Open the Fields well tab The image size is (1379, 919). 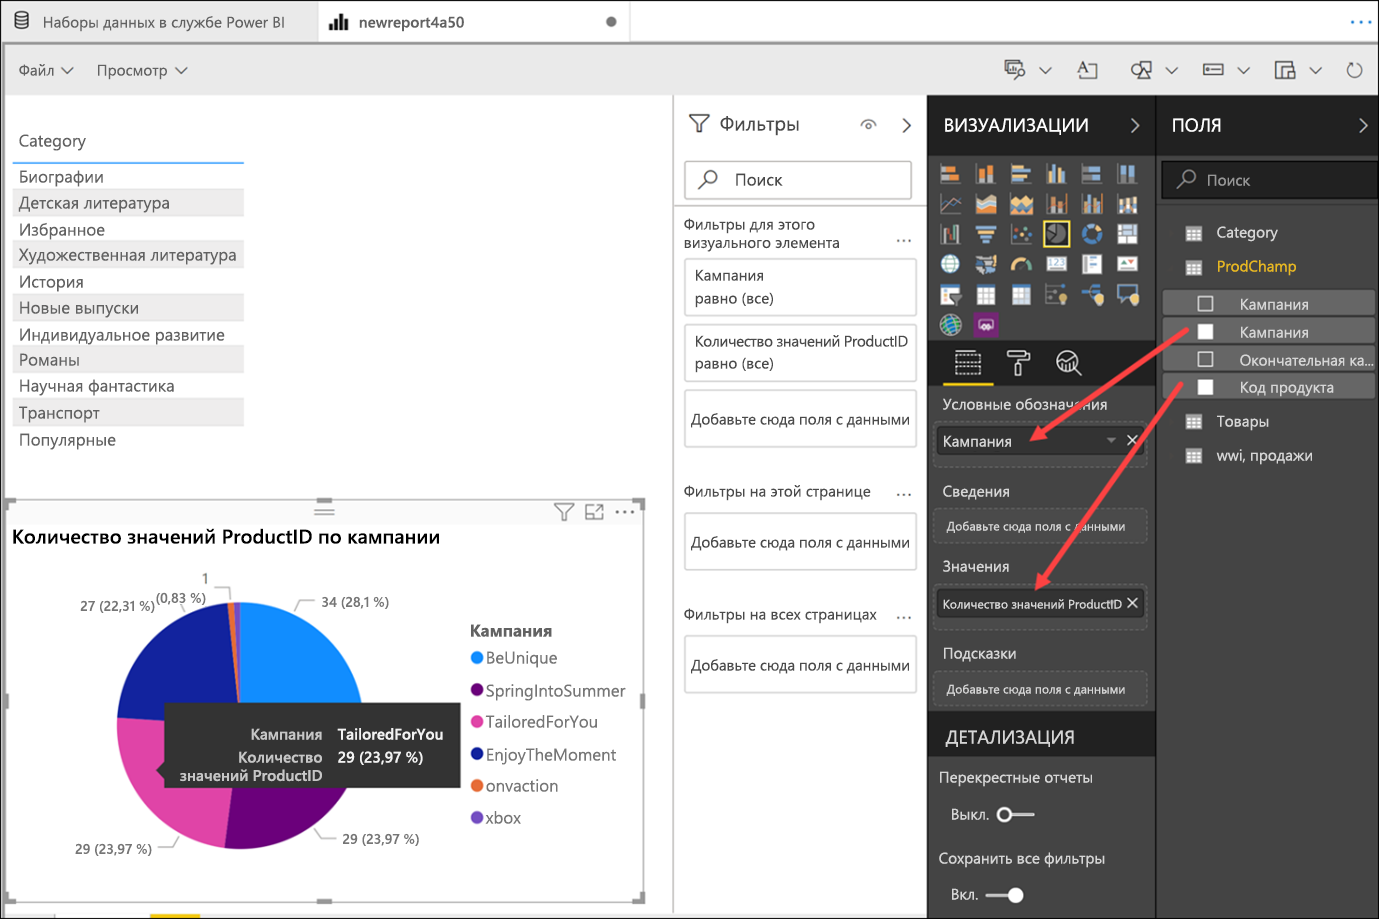click(967, 363)
